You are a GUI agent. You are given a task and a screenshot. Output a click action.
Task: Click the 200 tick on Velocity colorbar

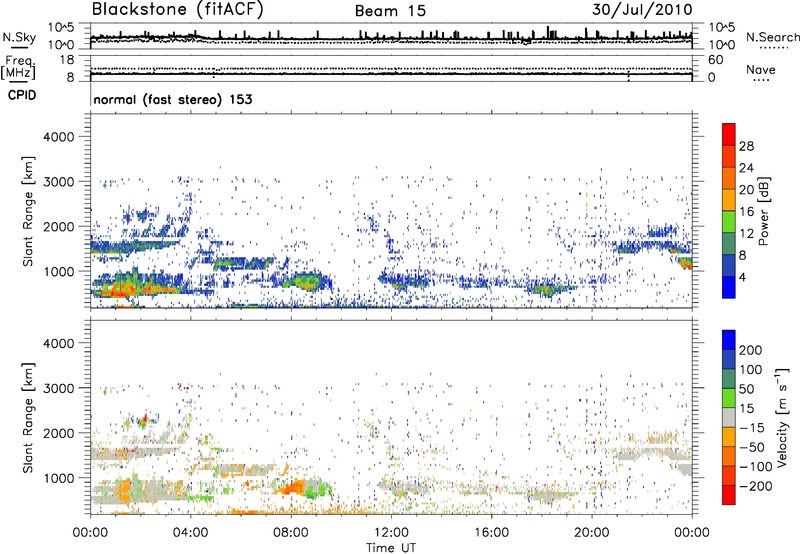click(x=751, y=350)
